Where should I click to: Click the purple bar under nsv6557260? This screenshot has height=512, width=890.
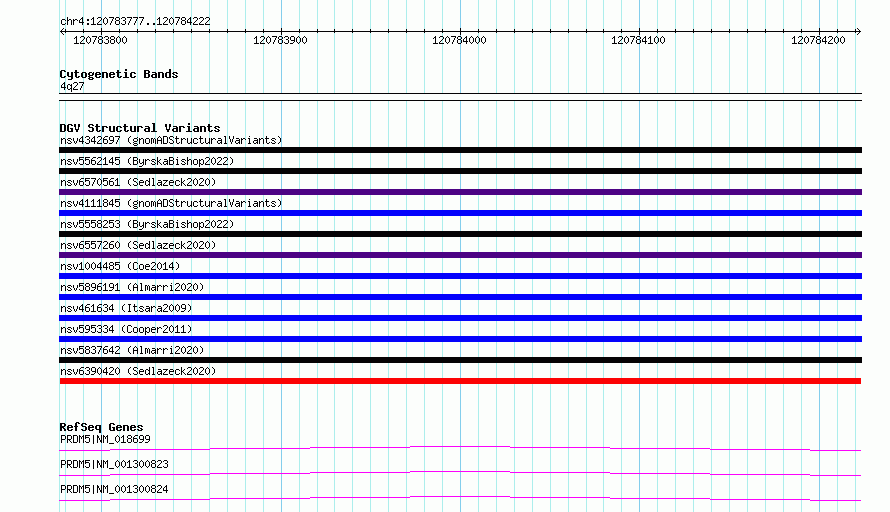pyautogui.click(x=460, y=255)
